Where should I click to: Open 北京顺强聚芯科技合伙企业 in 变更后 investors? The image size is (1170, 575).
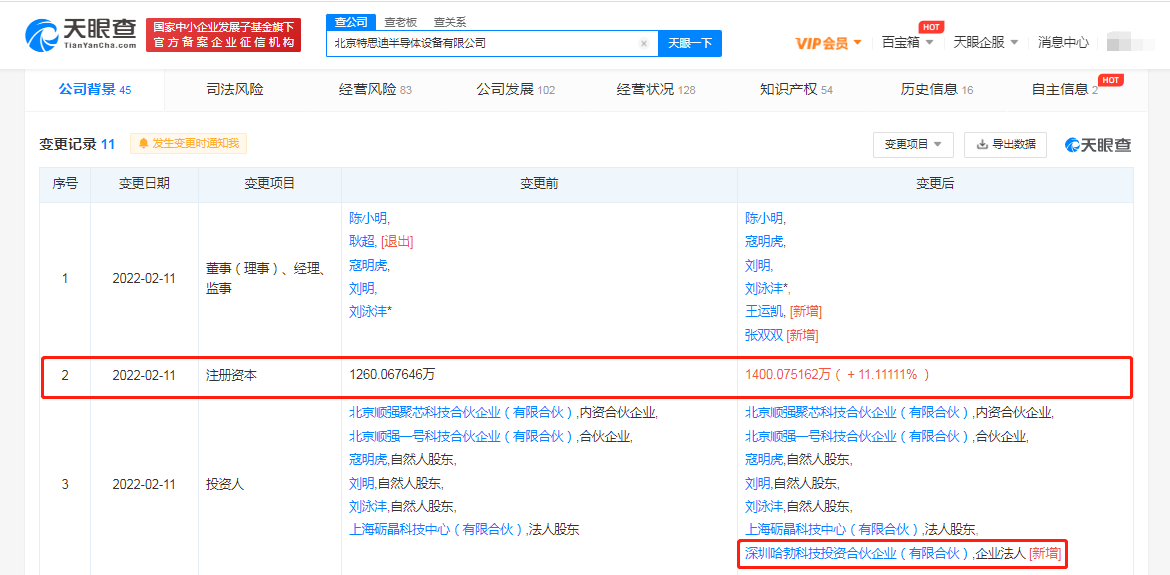[859, 412]
